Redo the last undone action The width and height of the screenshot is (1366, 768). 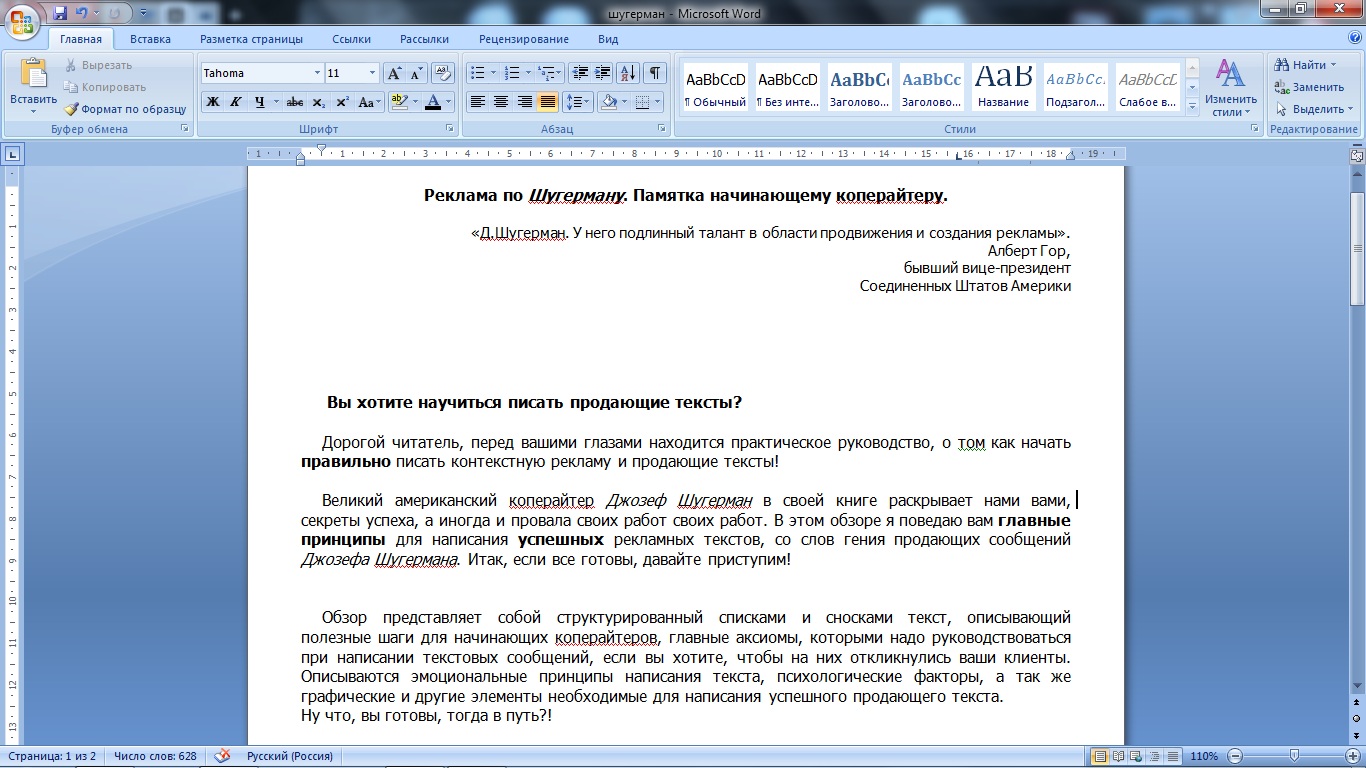(116, 13)
